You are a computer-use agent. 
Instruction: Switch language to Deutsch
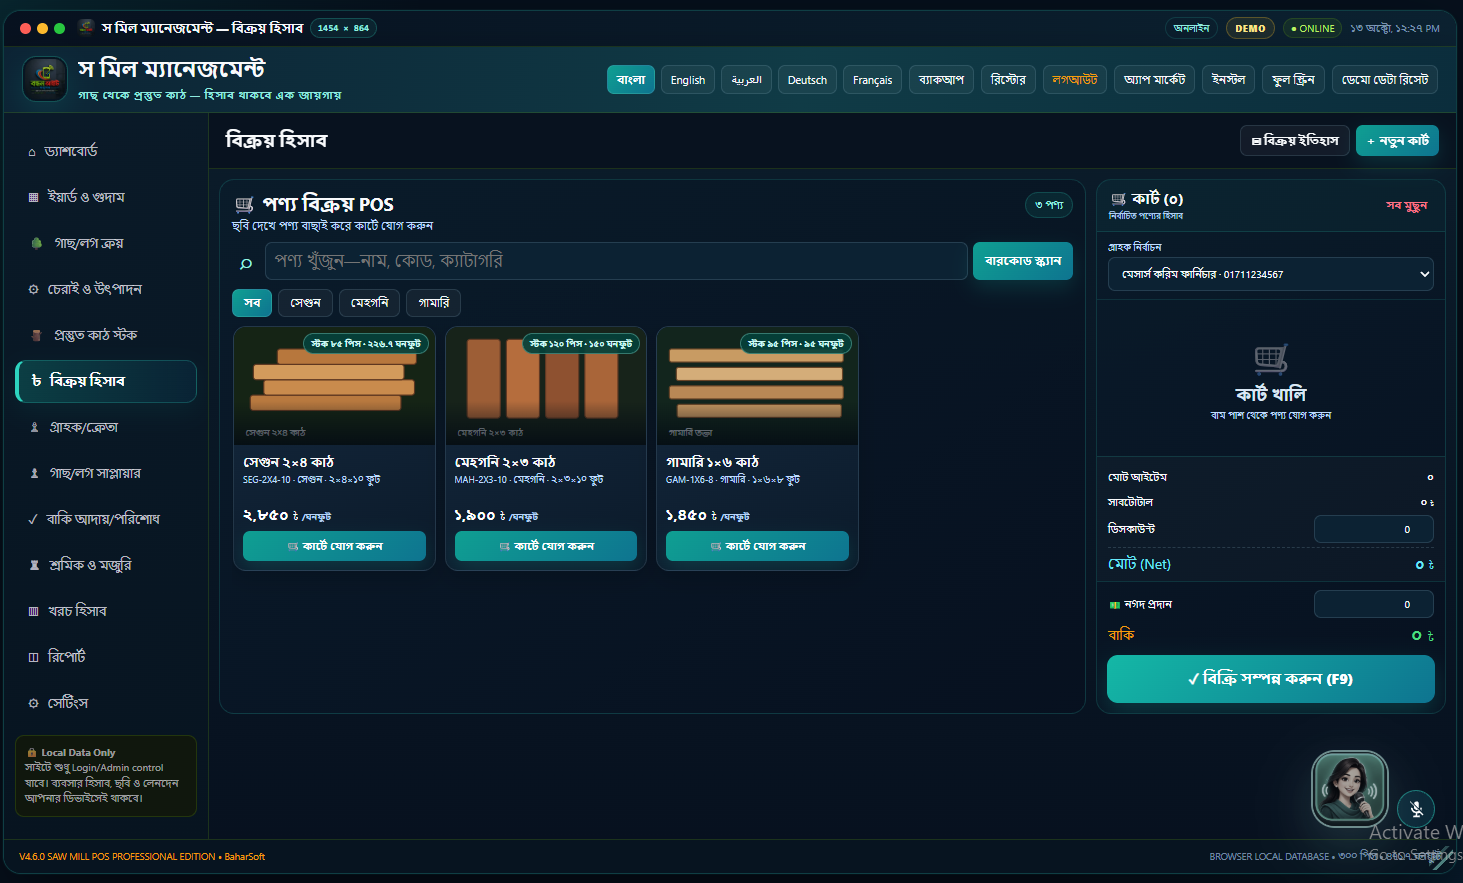pos(807,80)
